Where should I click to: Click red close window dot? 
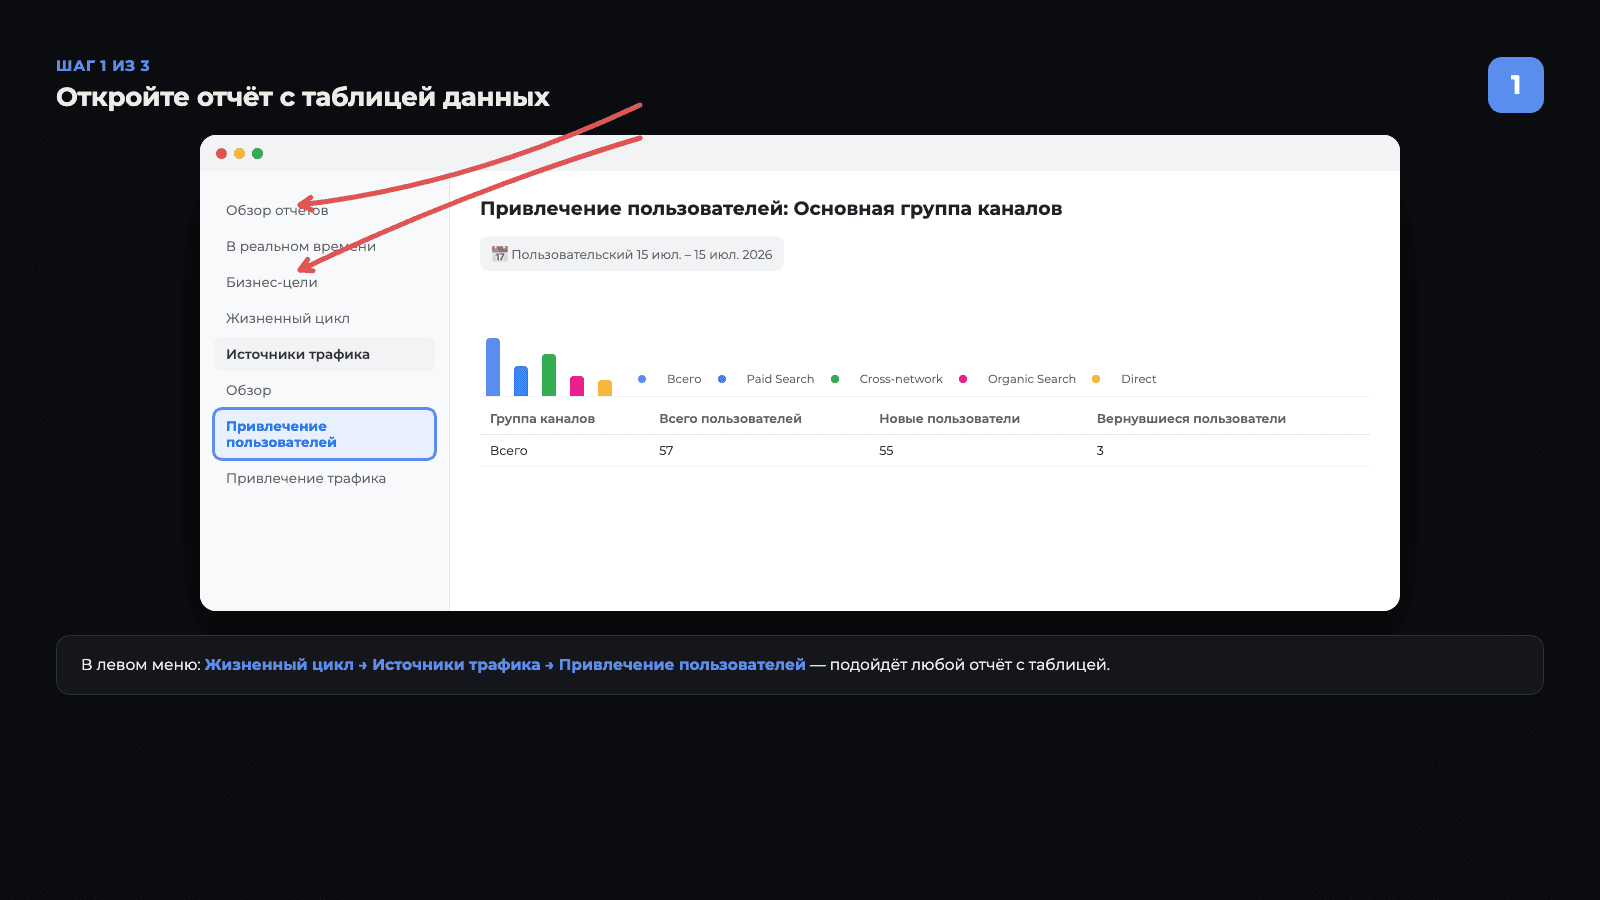click(221, 153)
